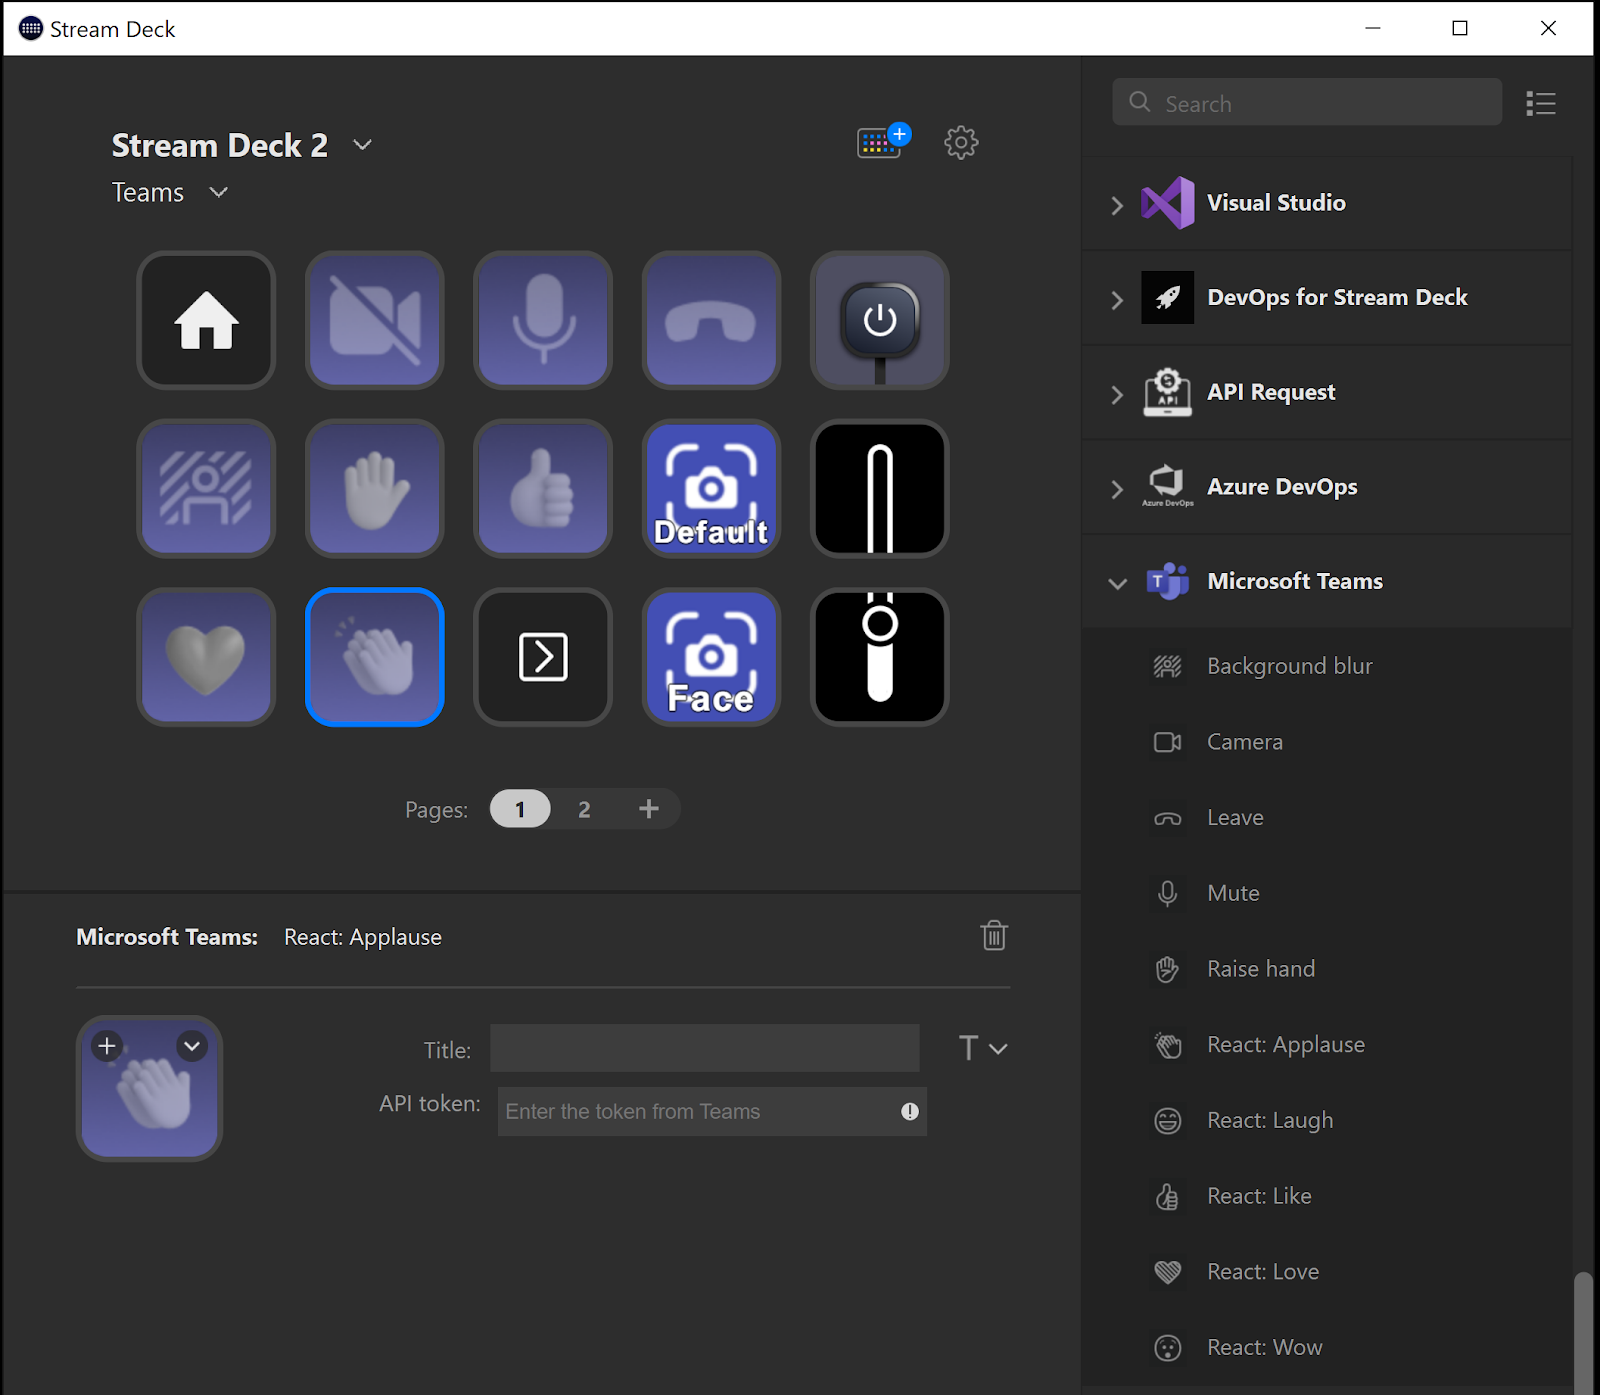Select the slider key with round knob

pyautogui.click(x=880, y=657)
